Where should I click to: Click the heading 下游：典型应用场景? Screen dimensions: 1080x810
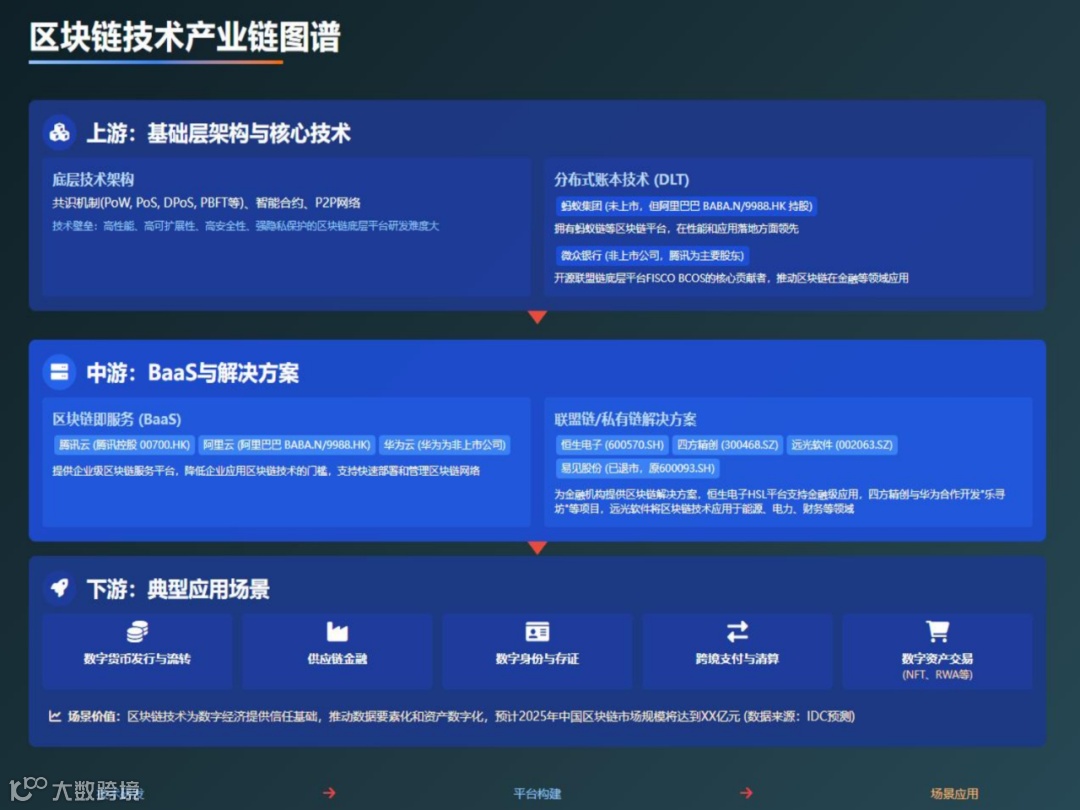point(178,589)
